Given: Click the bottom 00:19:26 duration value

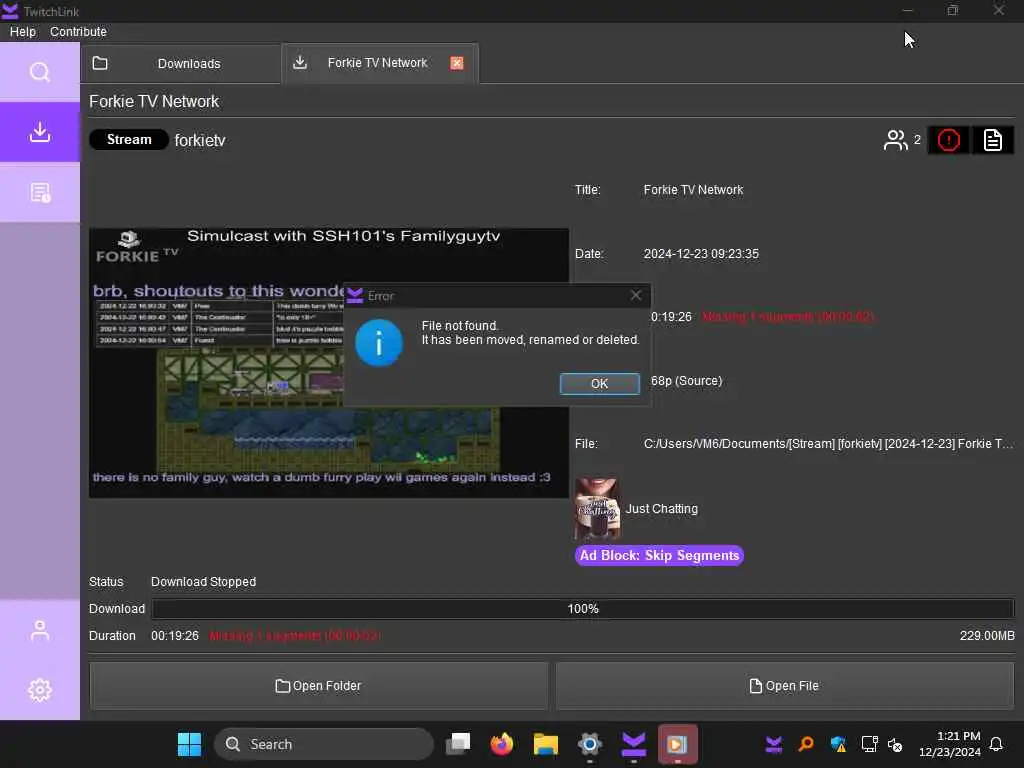Looking at the screenshot, I should click(174, 636).
